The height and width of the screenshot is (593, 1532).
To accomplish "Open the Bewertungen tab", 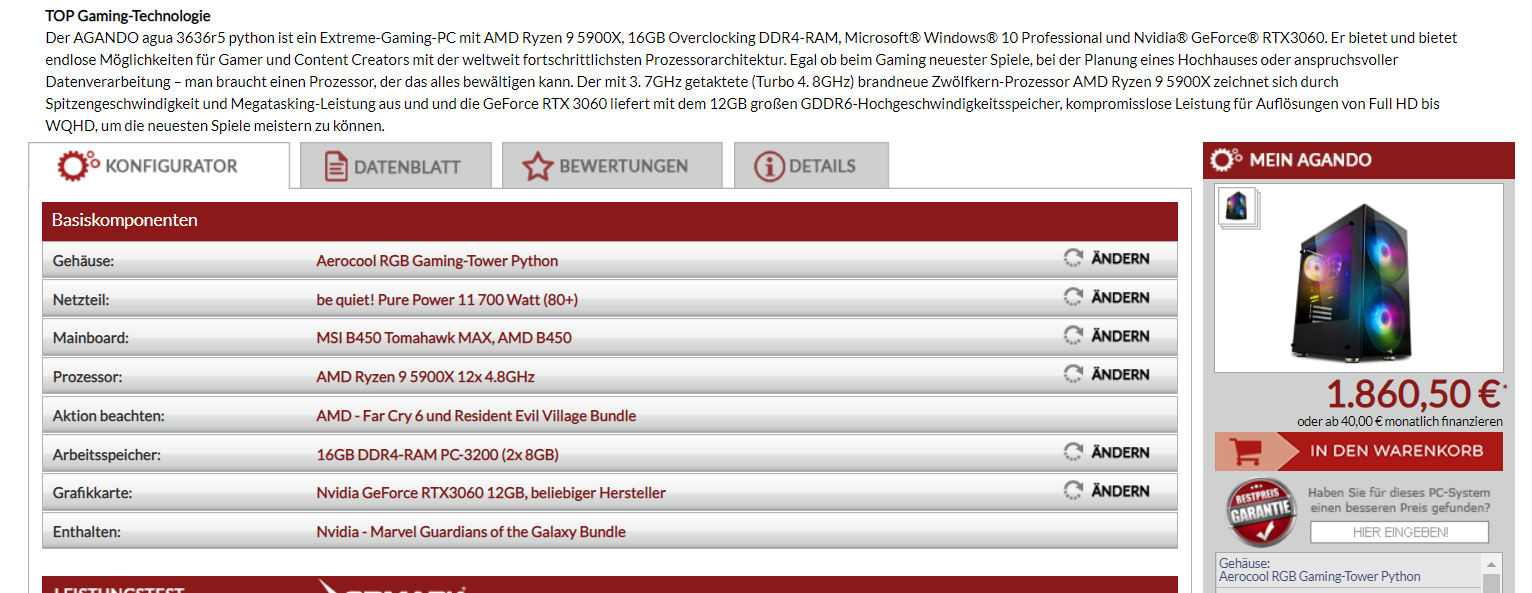I will pos(612,165).
